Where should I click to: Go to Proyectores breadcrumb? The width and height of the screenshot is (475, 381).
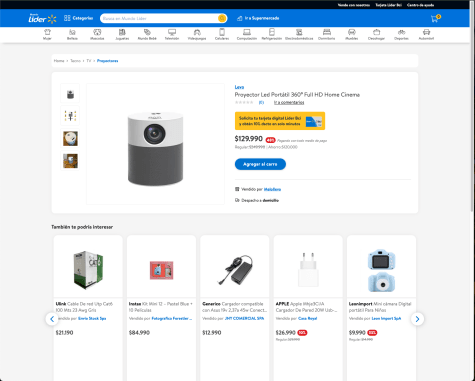tap(107, 61)
